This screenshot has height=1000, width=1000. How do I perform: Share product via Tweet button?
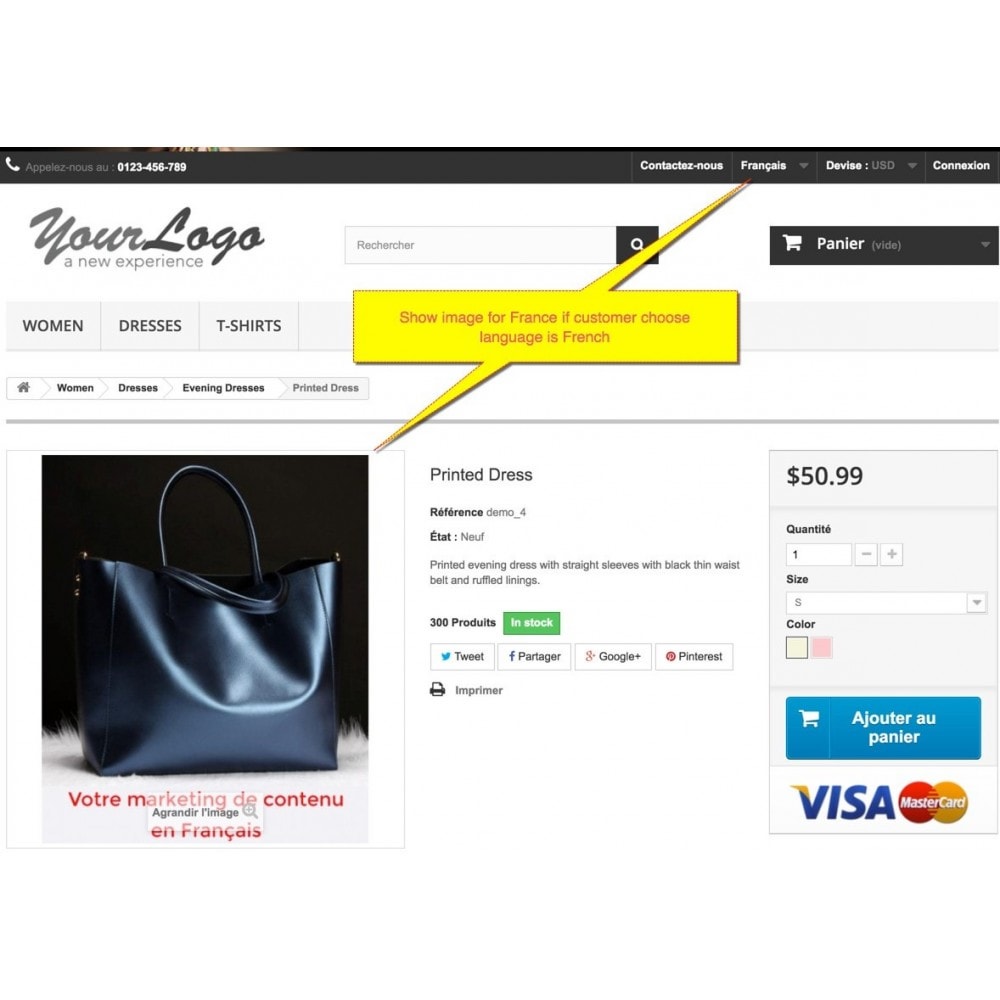click(x=462, y=656)
